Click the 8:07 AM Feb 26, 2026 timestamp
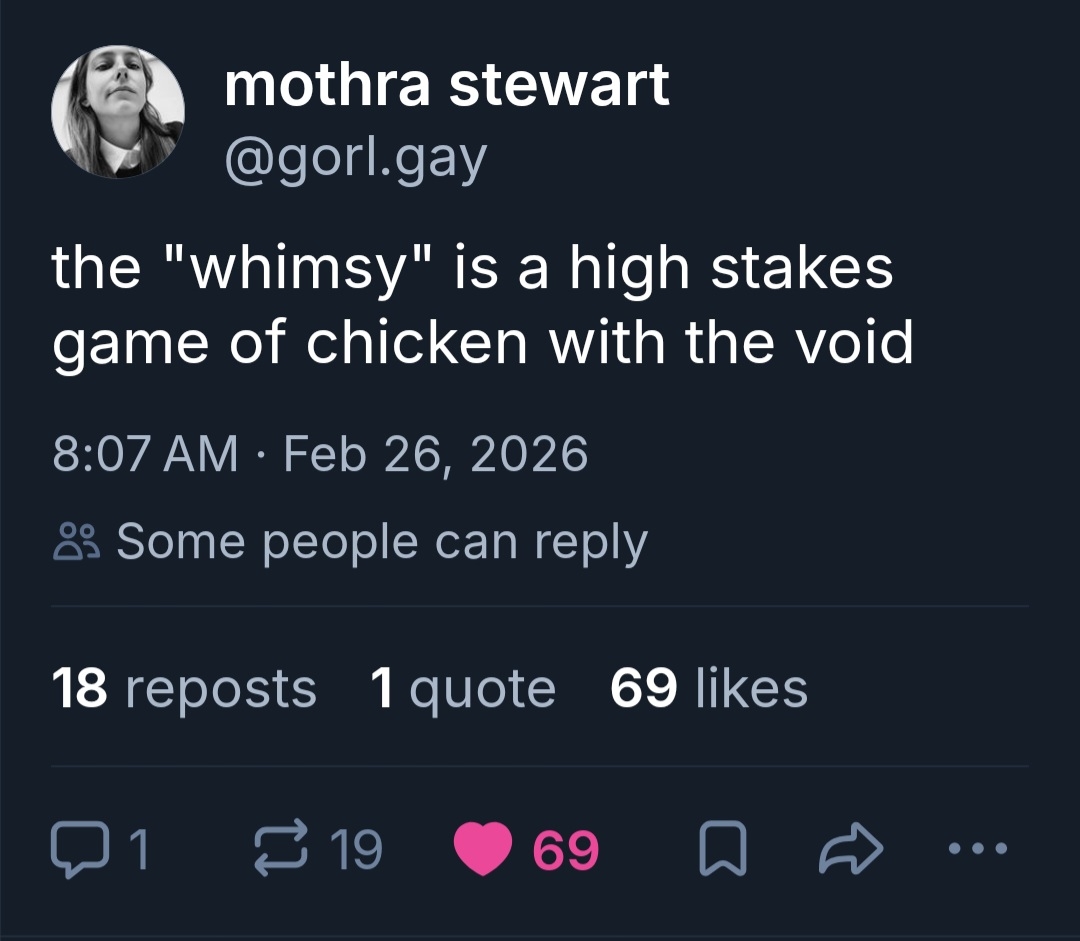 click(320, 455)
